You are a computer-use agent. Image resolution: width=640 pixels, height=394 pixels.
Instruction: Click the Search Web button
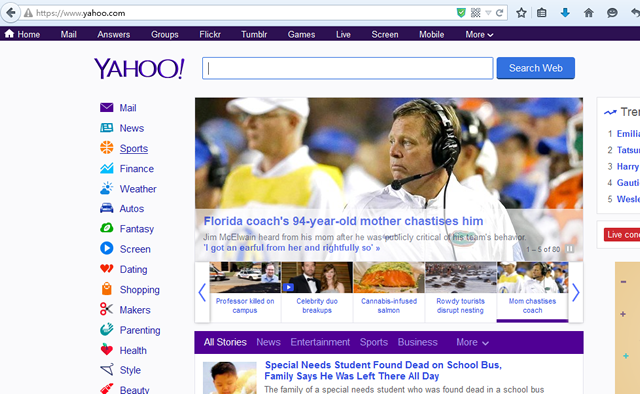point(536,68)
